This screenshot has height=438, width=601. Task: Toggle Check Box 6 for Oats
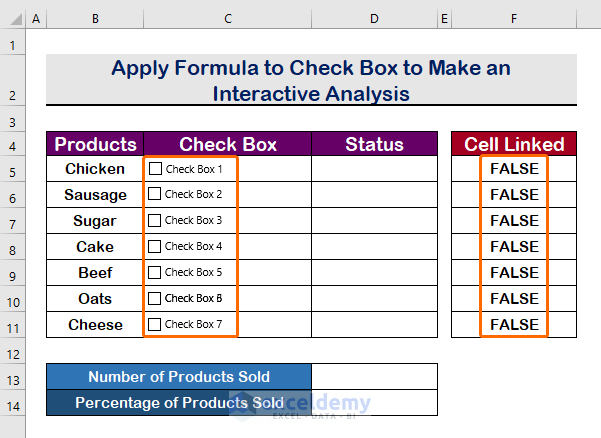click(x=154, y=299)
